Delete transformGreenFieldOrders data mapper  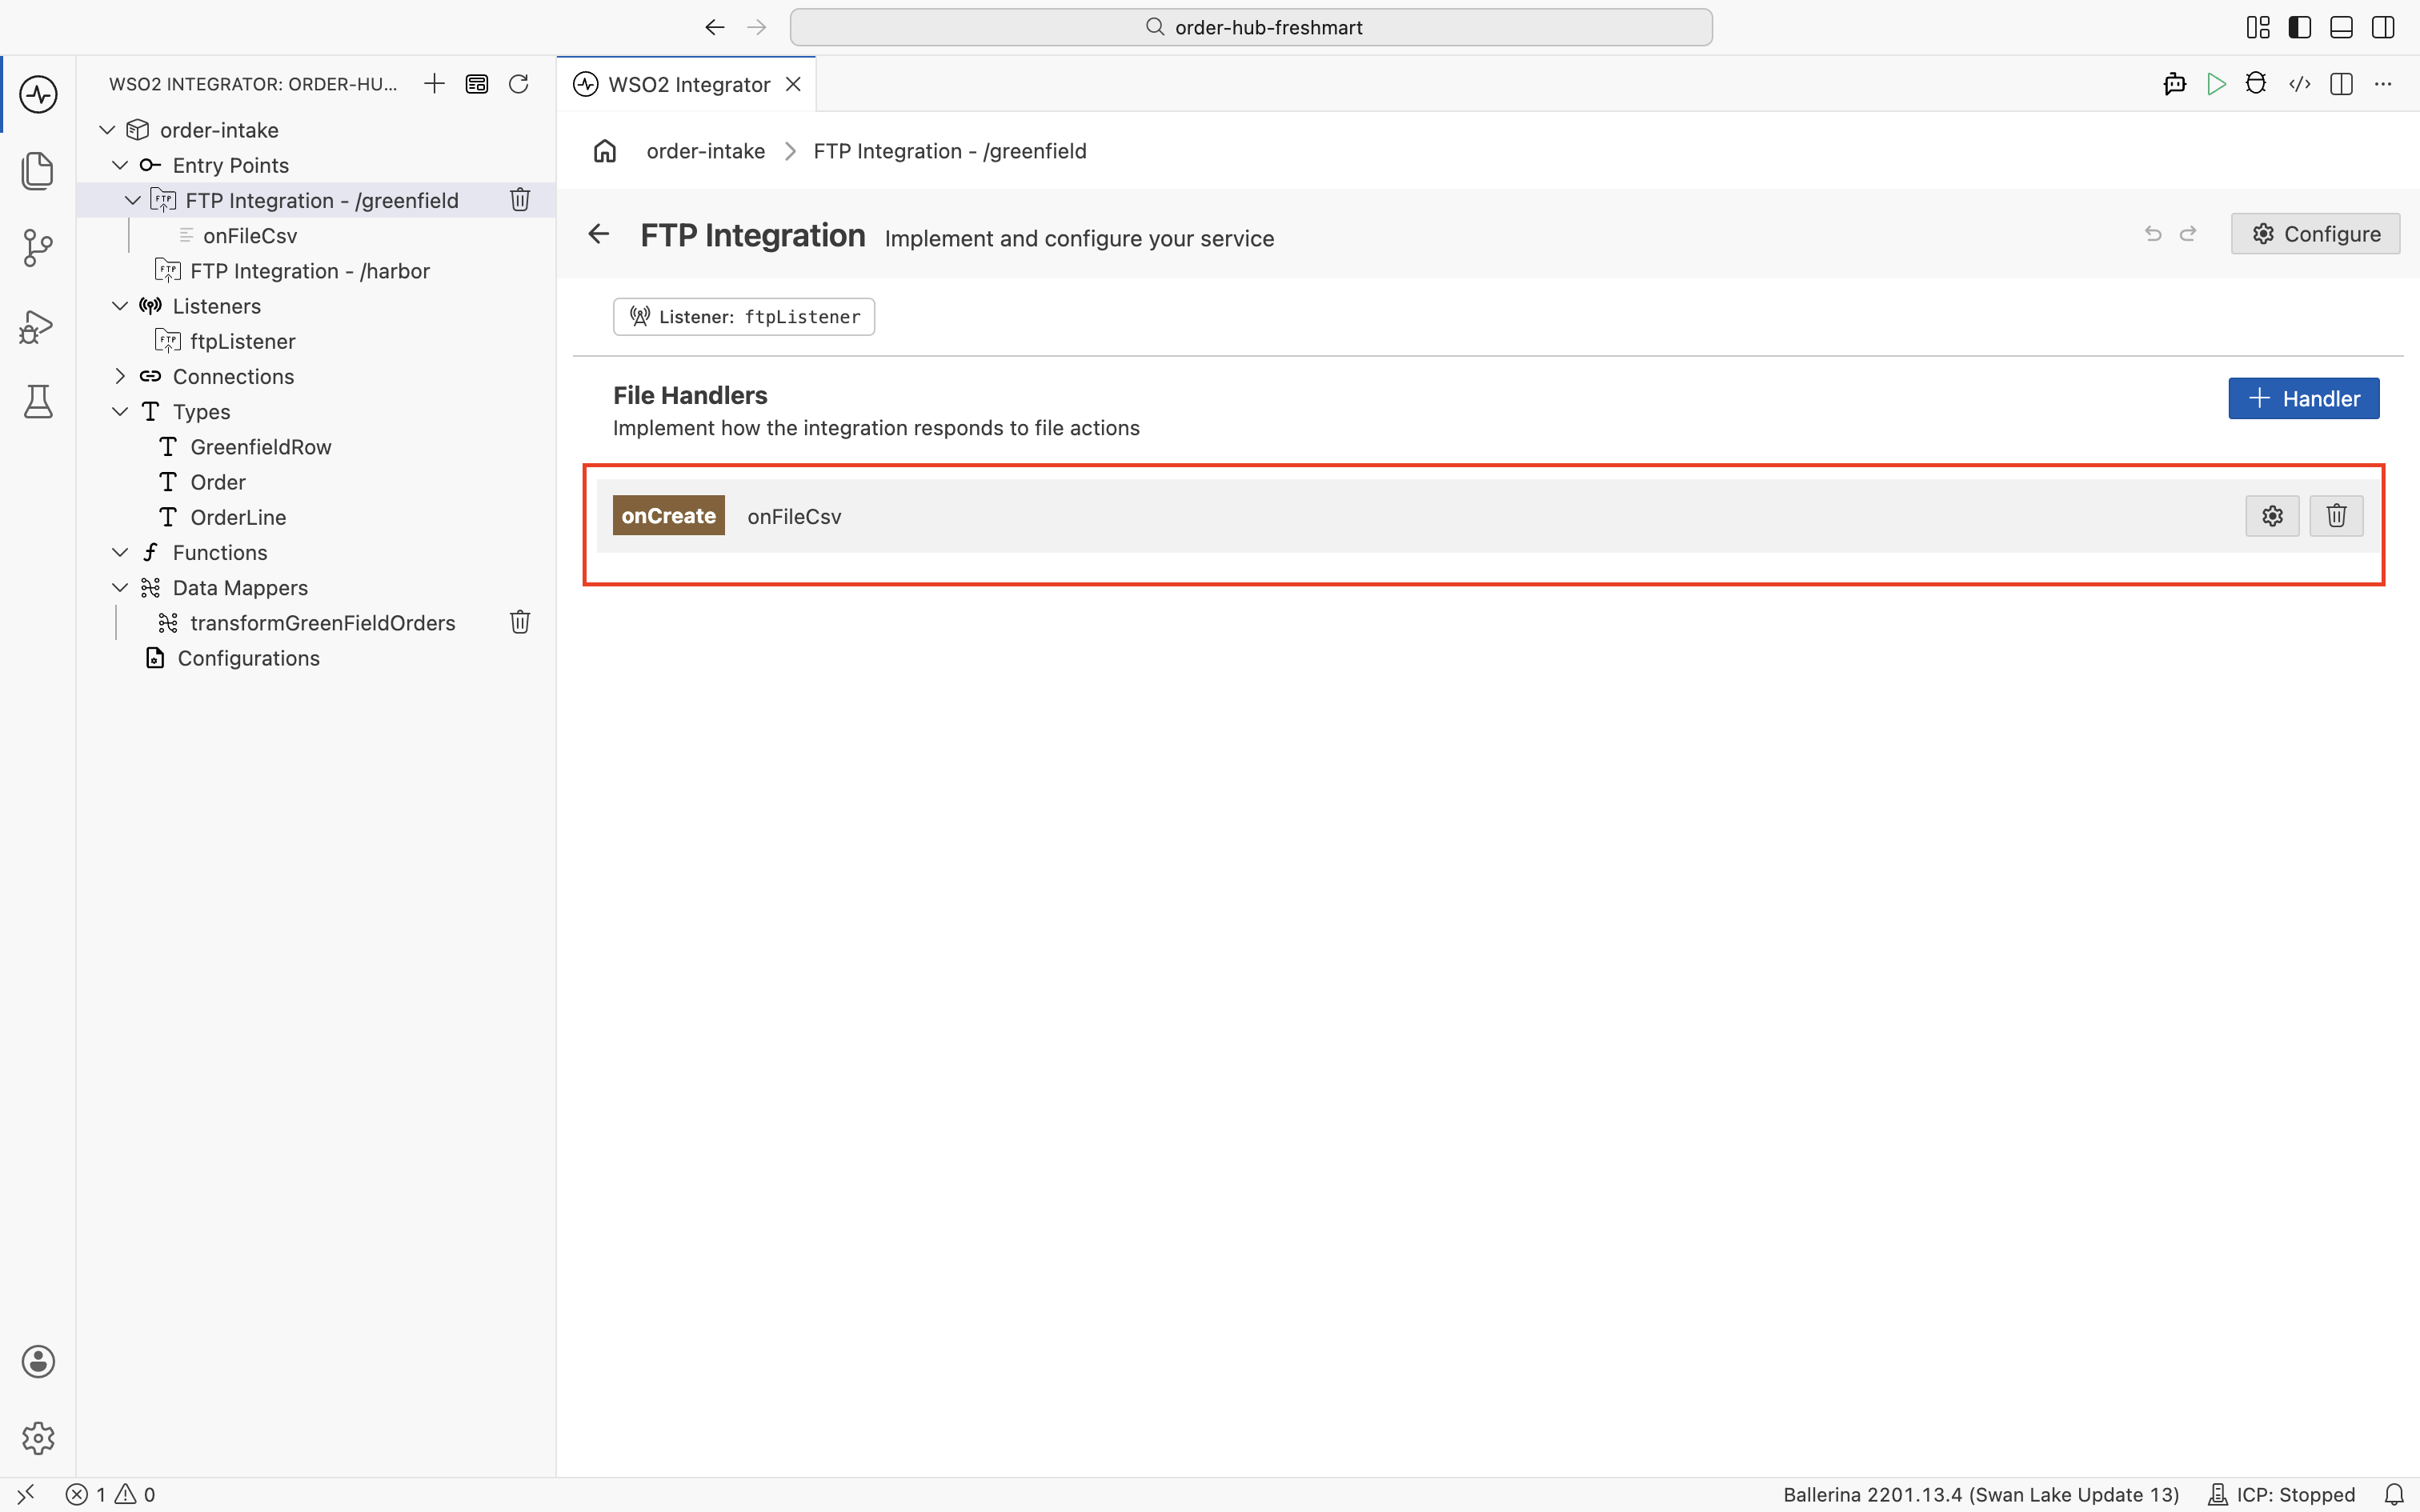point(520,622)
